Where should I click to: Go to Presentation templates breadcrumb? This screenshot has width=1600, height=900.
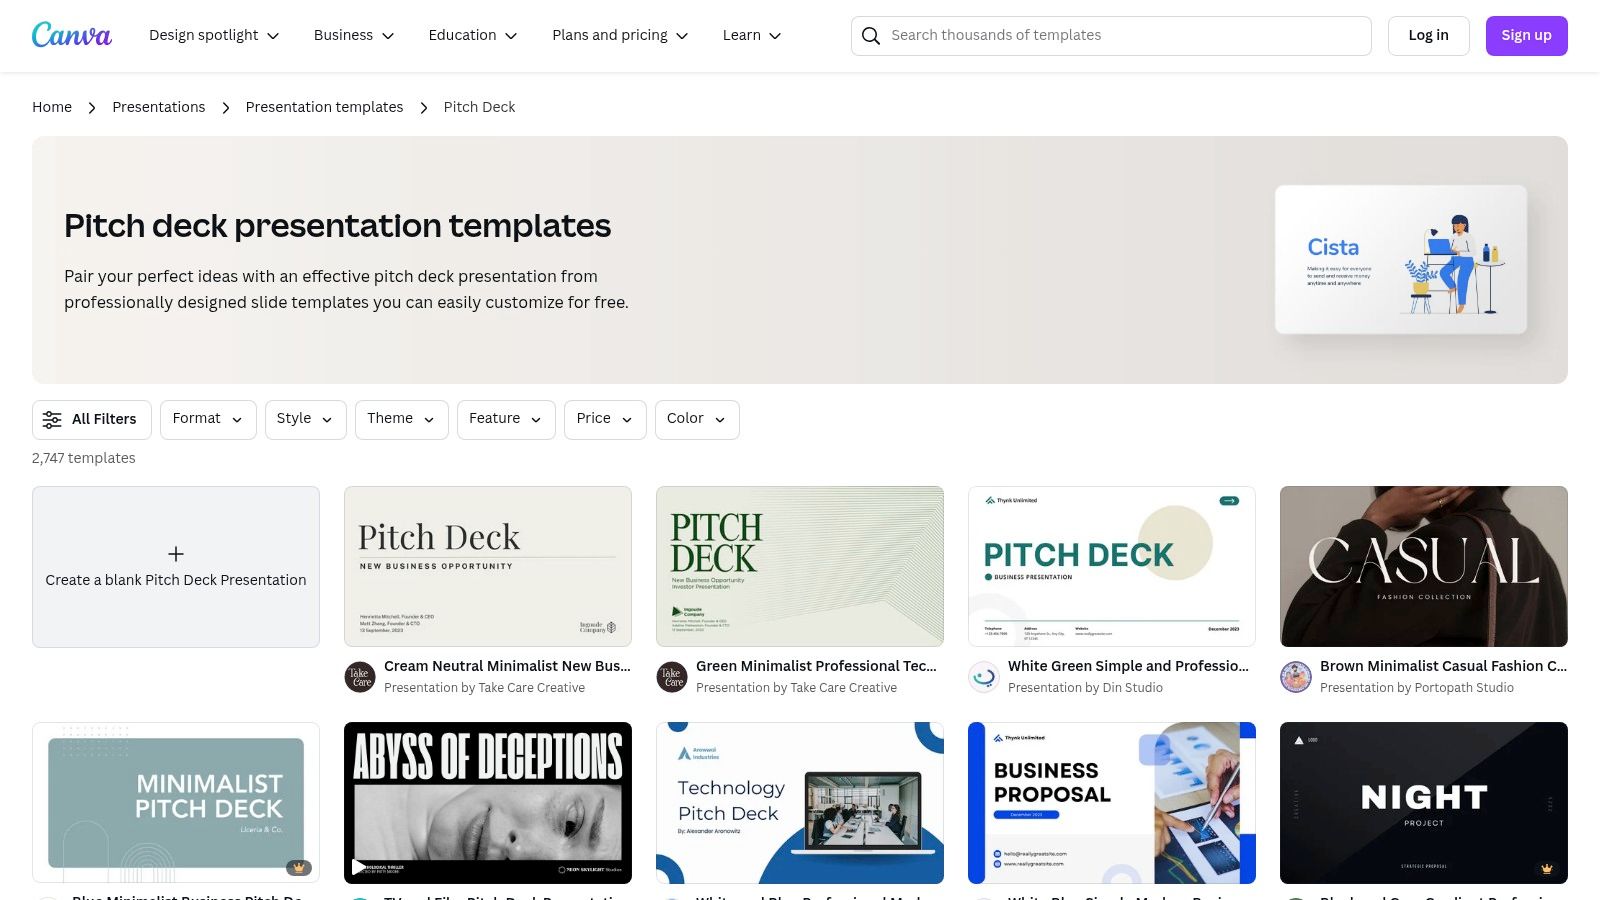pos(324,107)
